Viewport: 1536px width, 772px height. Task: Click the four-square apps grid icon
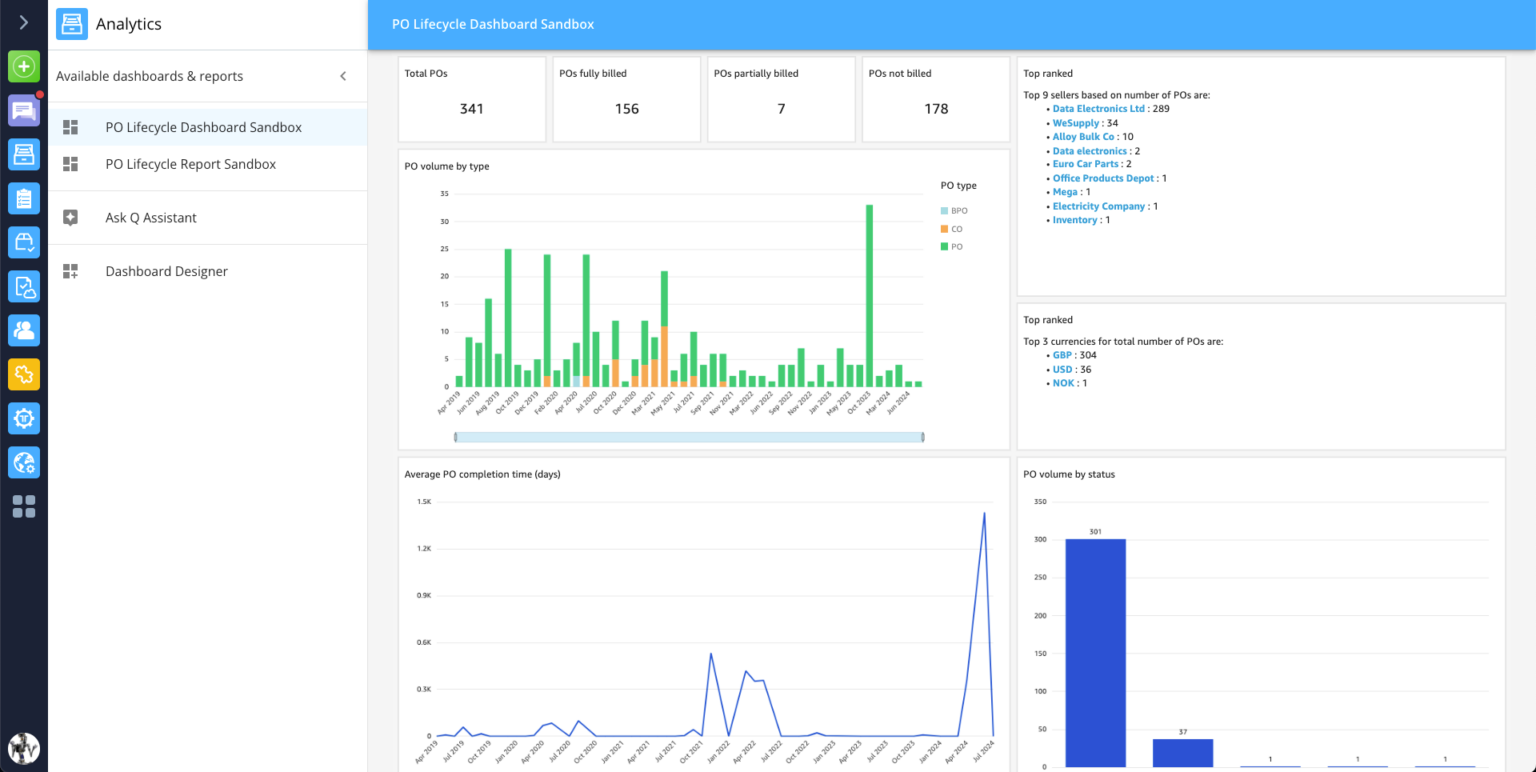24,507
